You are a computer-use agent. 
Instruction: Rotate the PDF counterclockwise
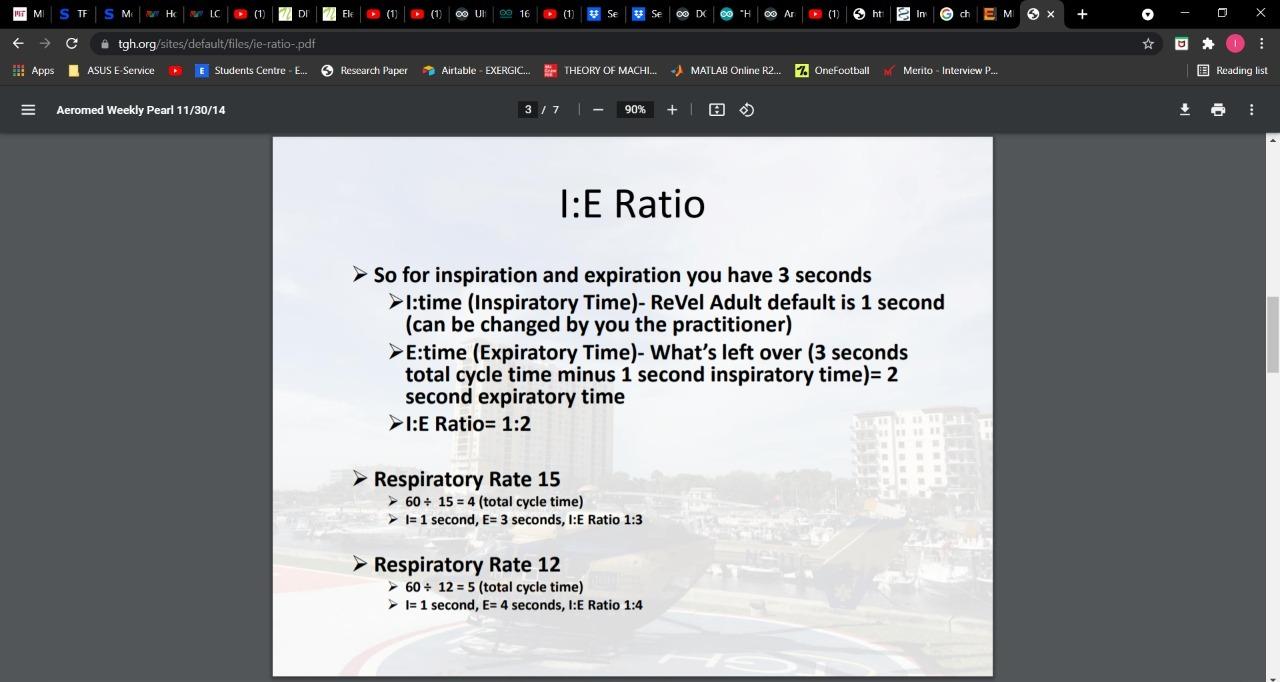tap(747, 110)
